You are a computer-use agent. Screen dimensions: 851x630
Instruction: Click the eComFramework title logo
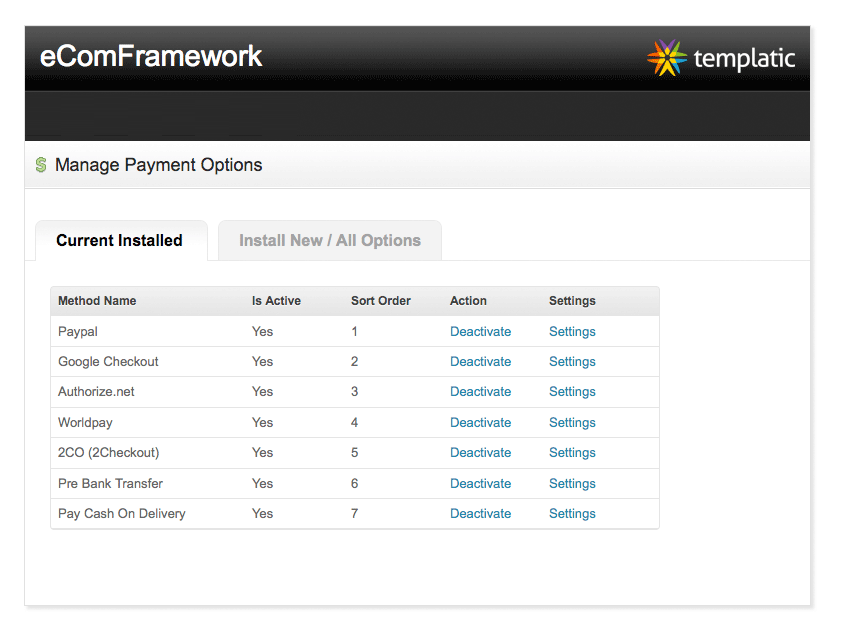click(x=151, y=56)
